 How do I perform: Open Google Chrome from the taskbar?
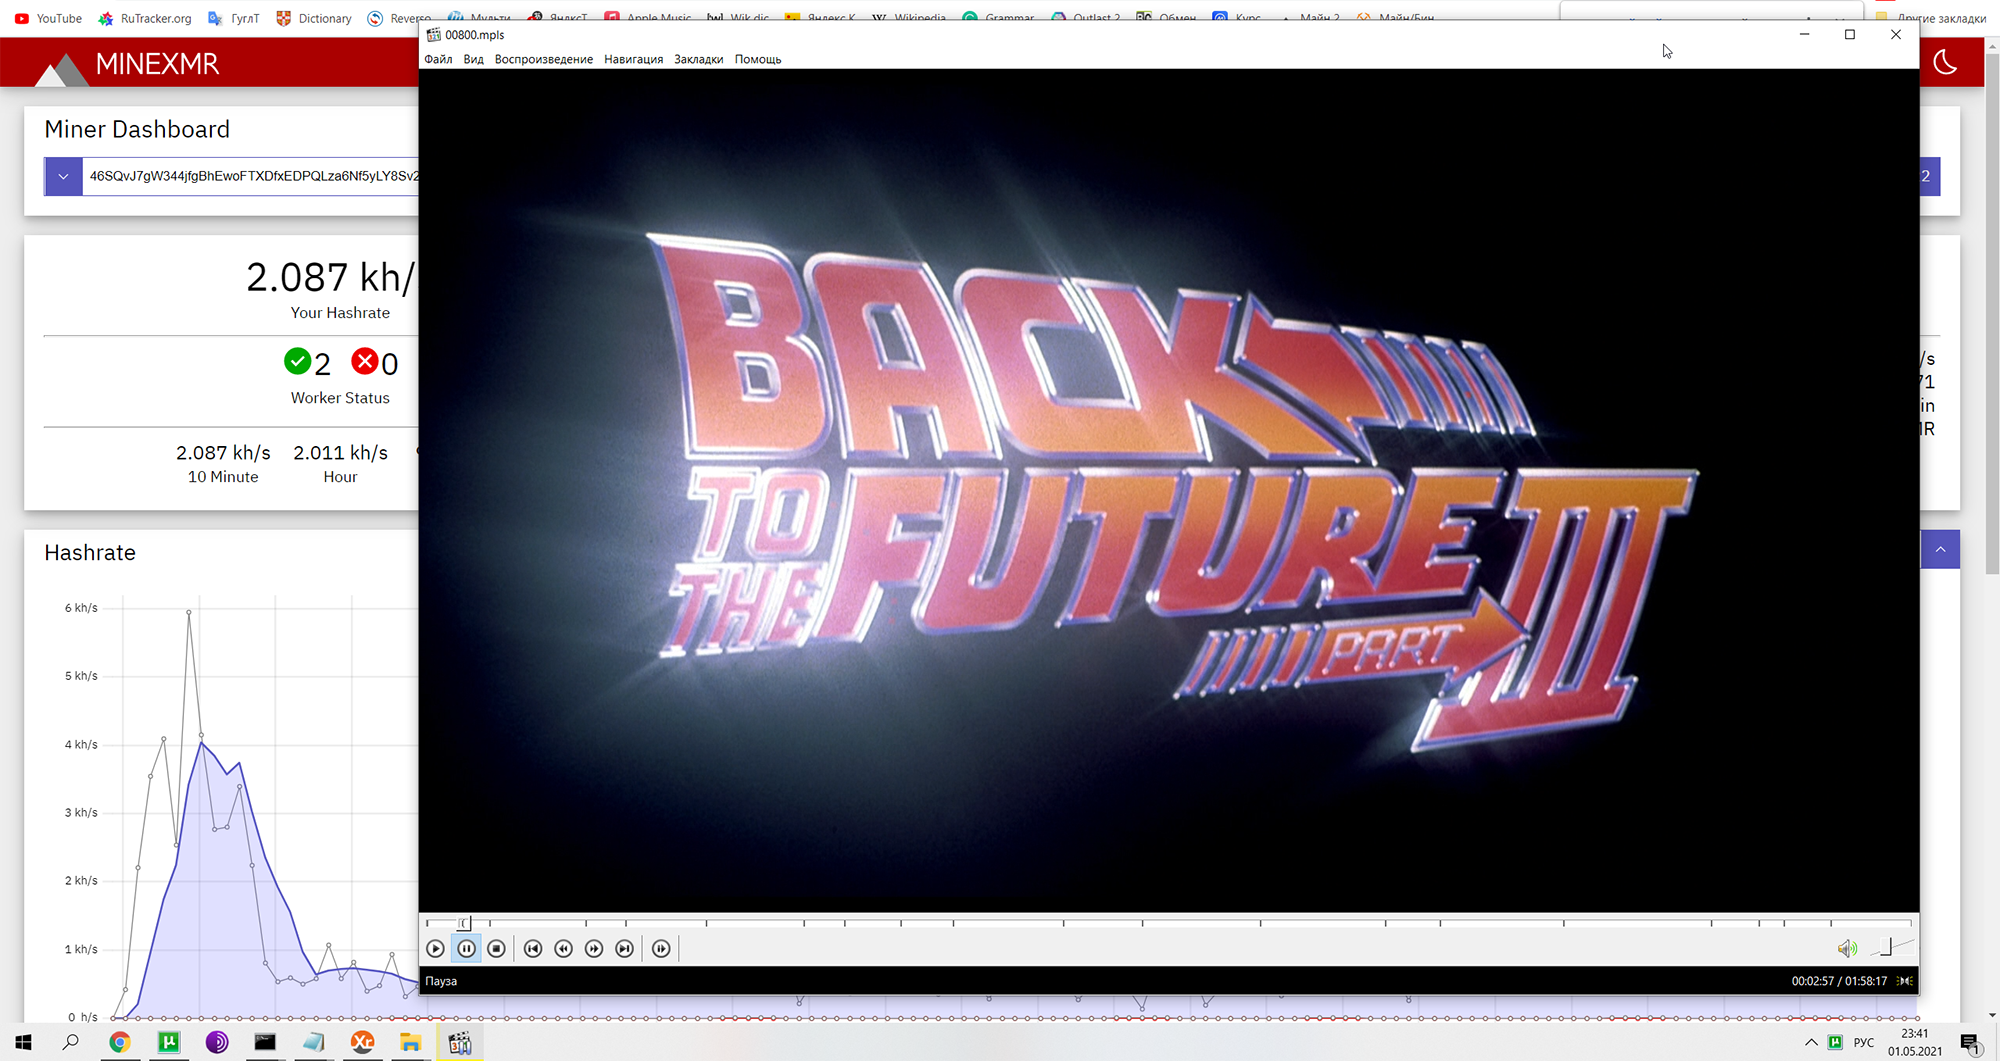pos(120,1042)
